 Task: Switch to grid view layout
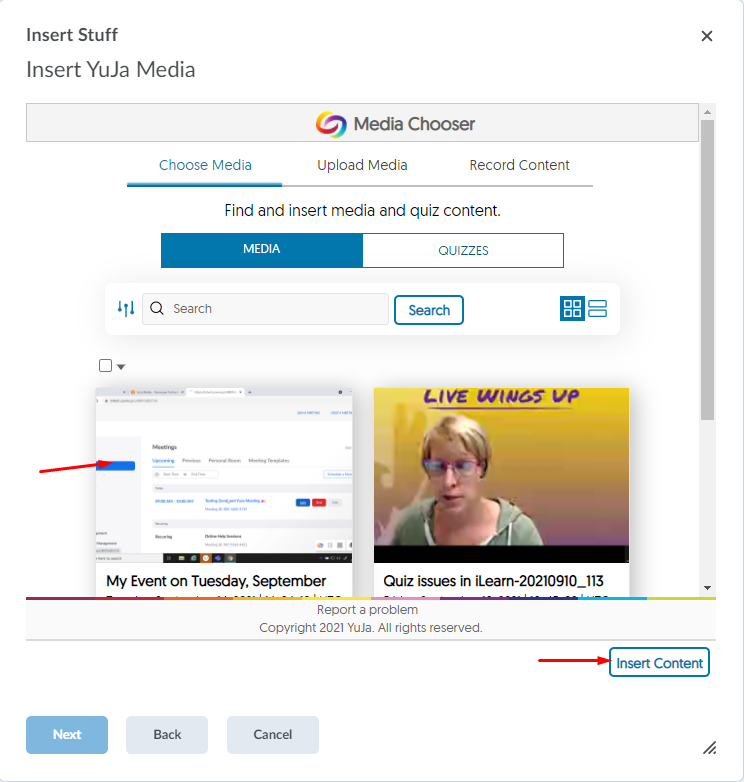[572, 309]
